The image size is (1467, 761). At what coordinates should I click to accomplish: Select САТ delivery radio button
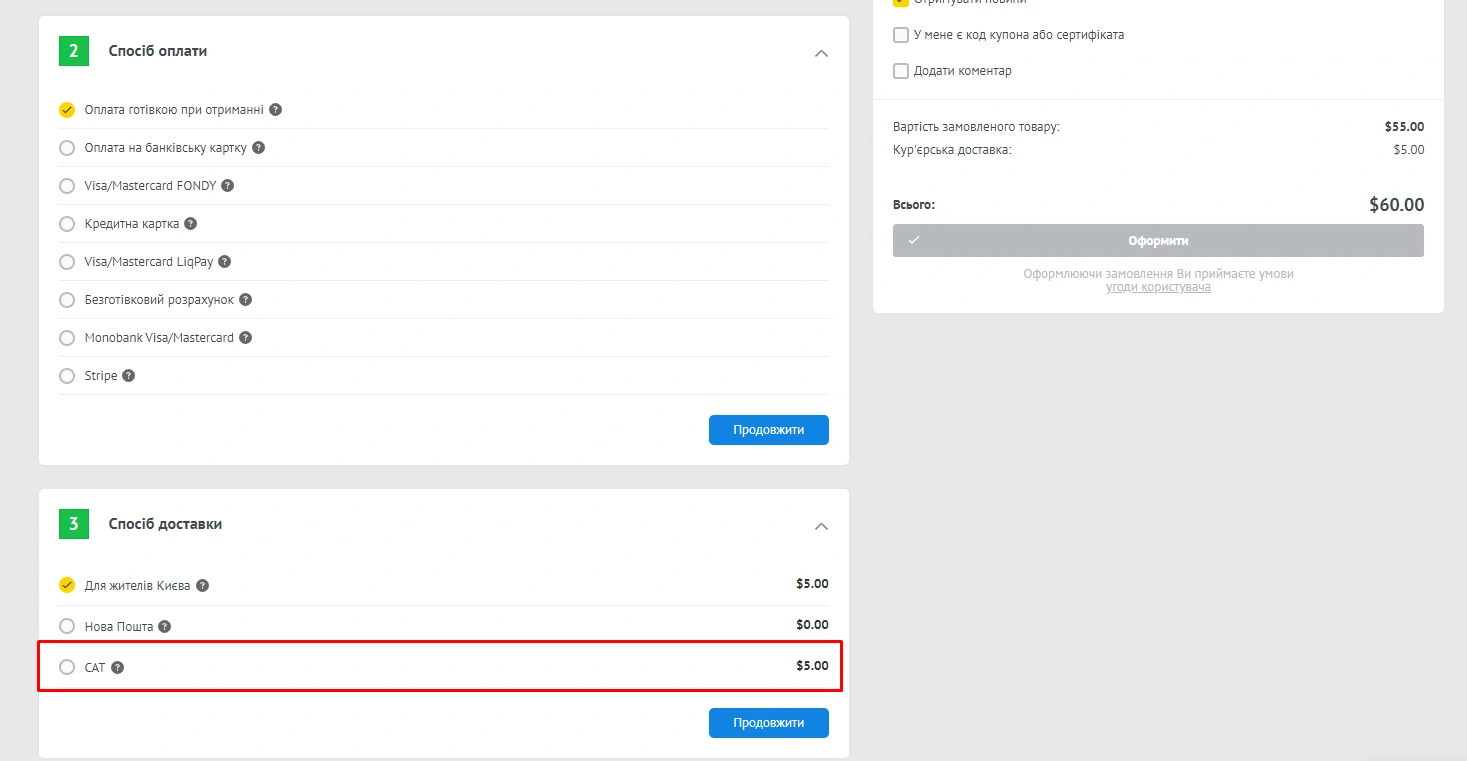pyautogui.click(x=67, y=667)
